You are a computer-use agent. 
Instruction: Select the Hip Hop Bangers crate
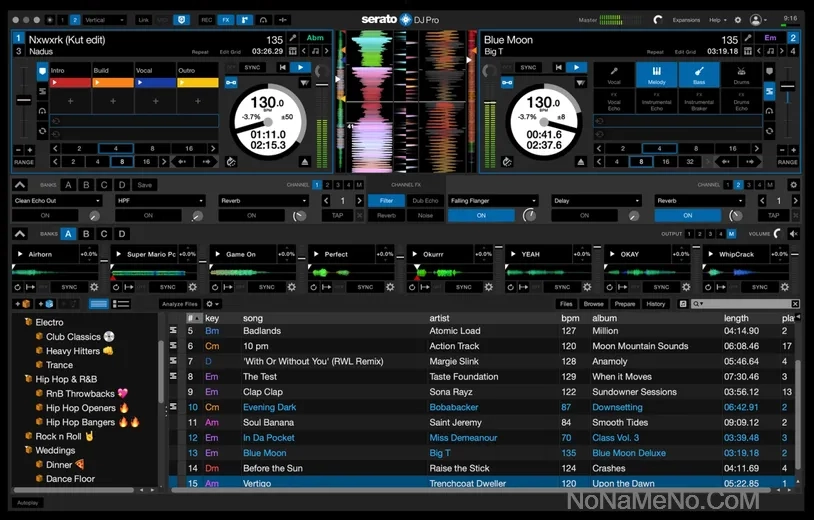tap(81, 422)
